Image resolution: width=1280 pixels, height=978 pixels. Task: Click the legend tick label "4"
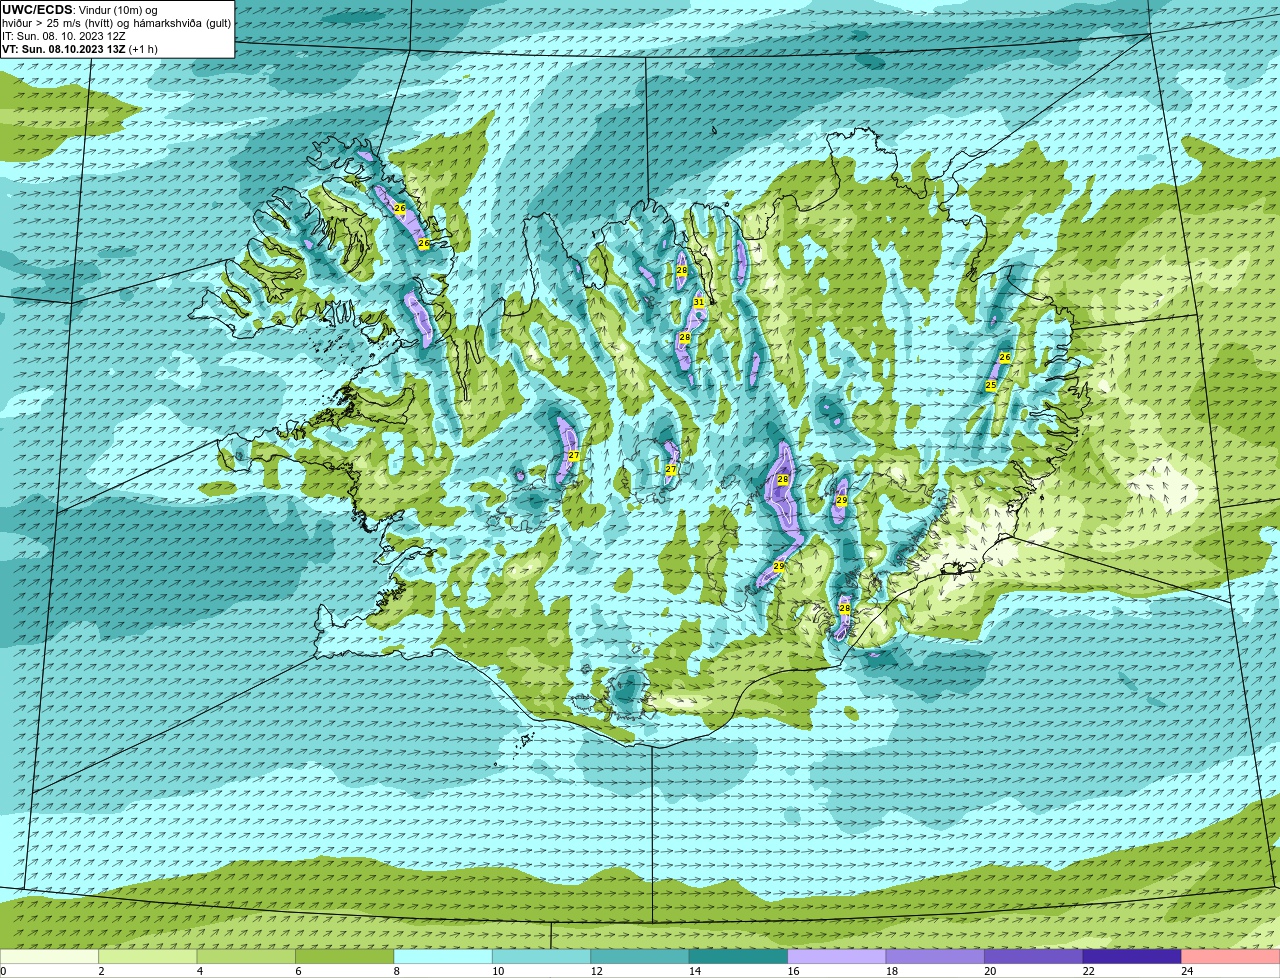(x=199, y=971)
